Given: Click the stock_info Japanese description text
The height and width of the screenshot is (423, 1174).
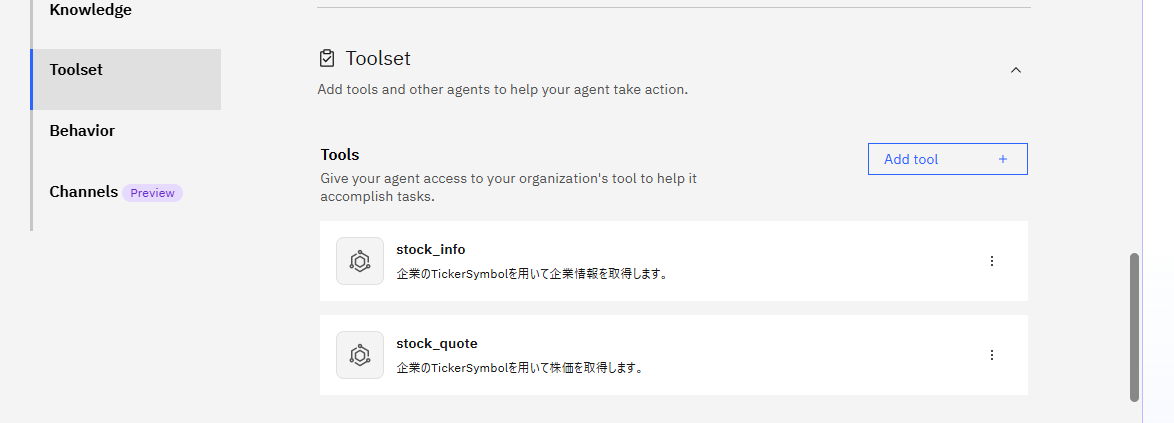Looking at the screenshot, I should pyautogui.click(x=531, y=273).
